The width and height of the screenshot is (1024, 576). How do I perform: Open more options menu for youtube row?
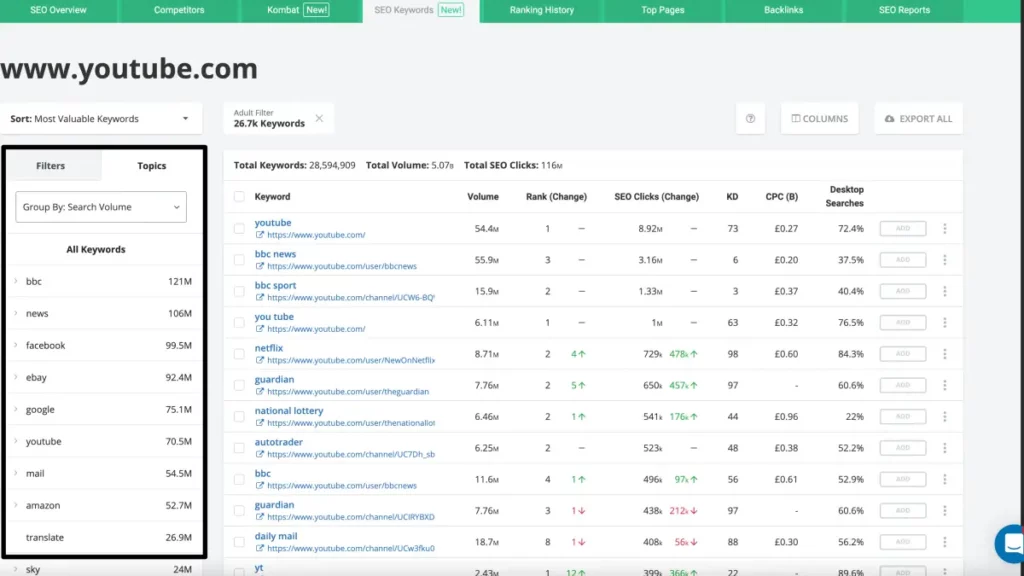click(x=944, y=229)
